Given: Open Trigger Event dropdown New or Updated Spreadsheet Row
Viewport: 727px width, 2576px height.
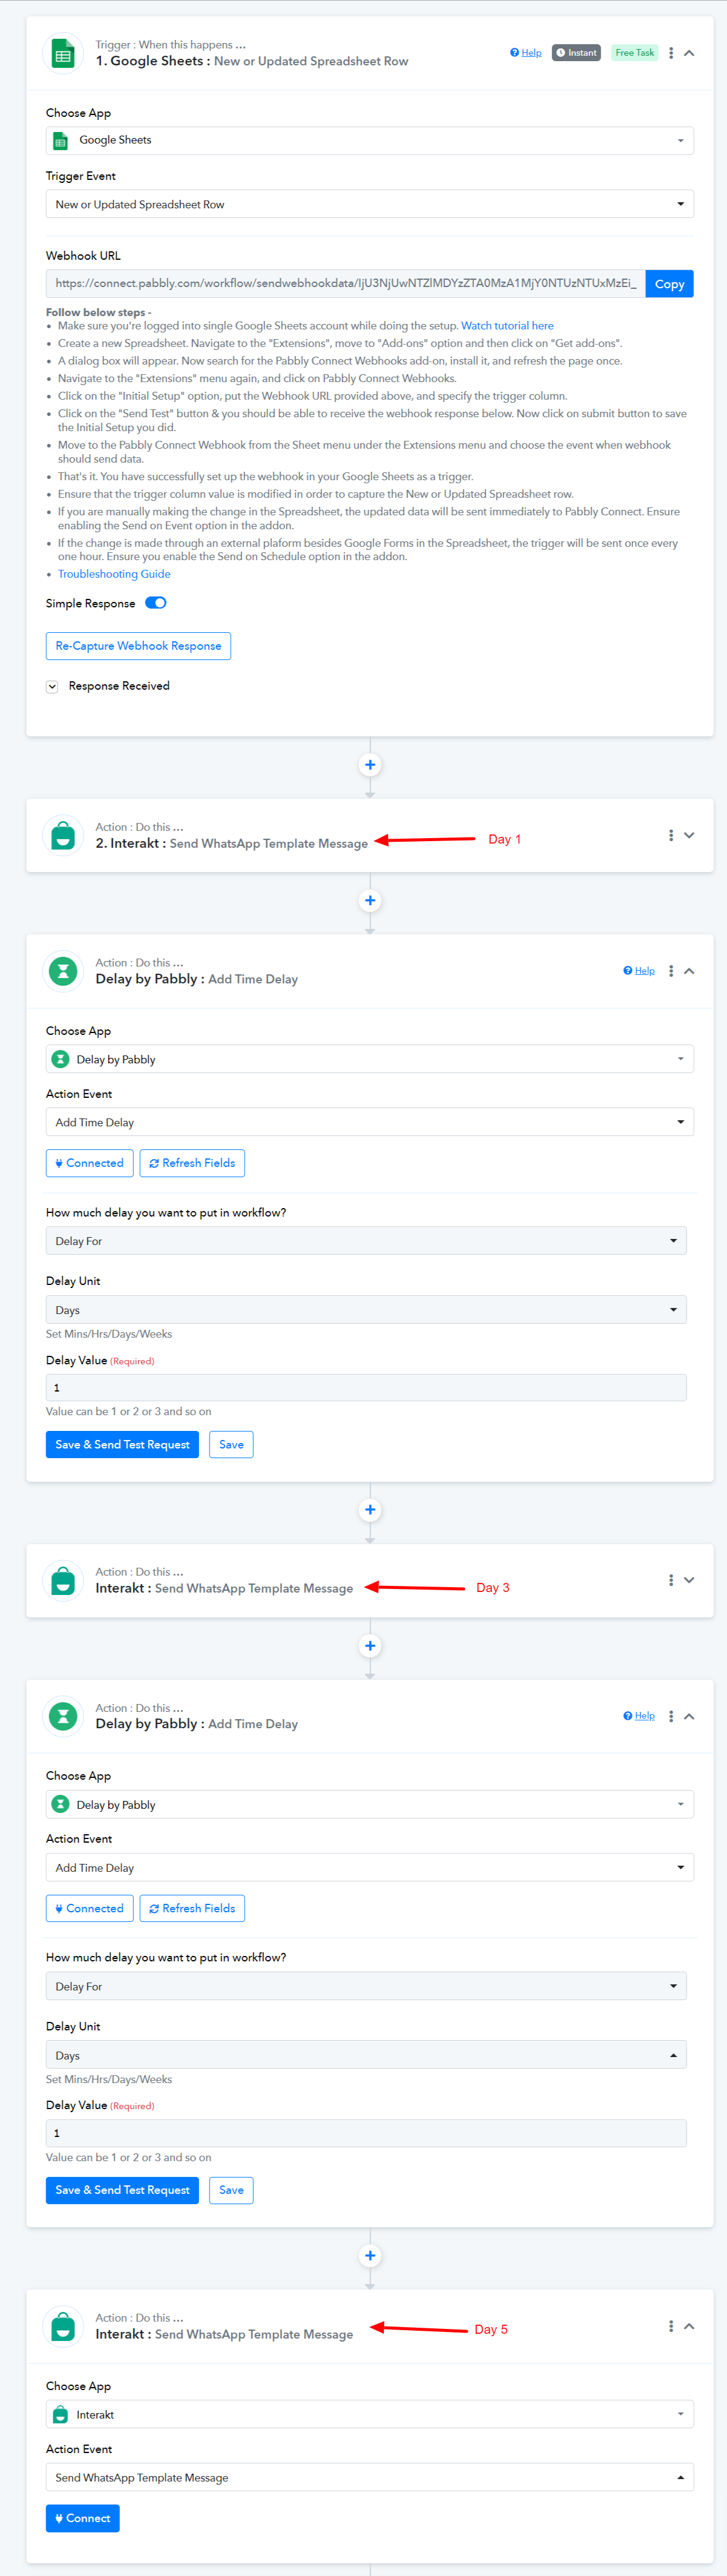Looking at the screenshot, I should coord(369,204).
